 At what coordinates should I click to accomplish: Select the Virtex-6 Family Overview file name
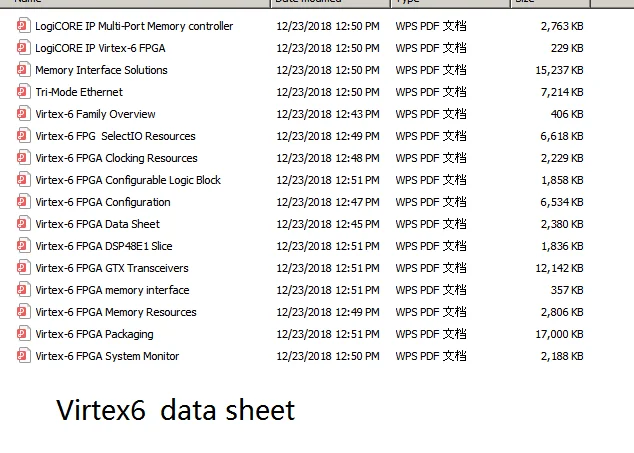point(95,114)
